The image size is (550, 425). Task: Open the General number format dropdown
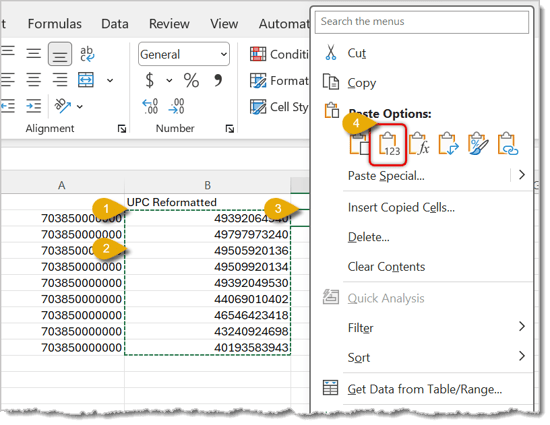coord(184,54)
